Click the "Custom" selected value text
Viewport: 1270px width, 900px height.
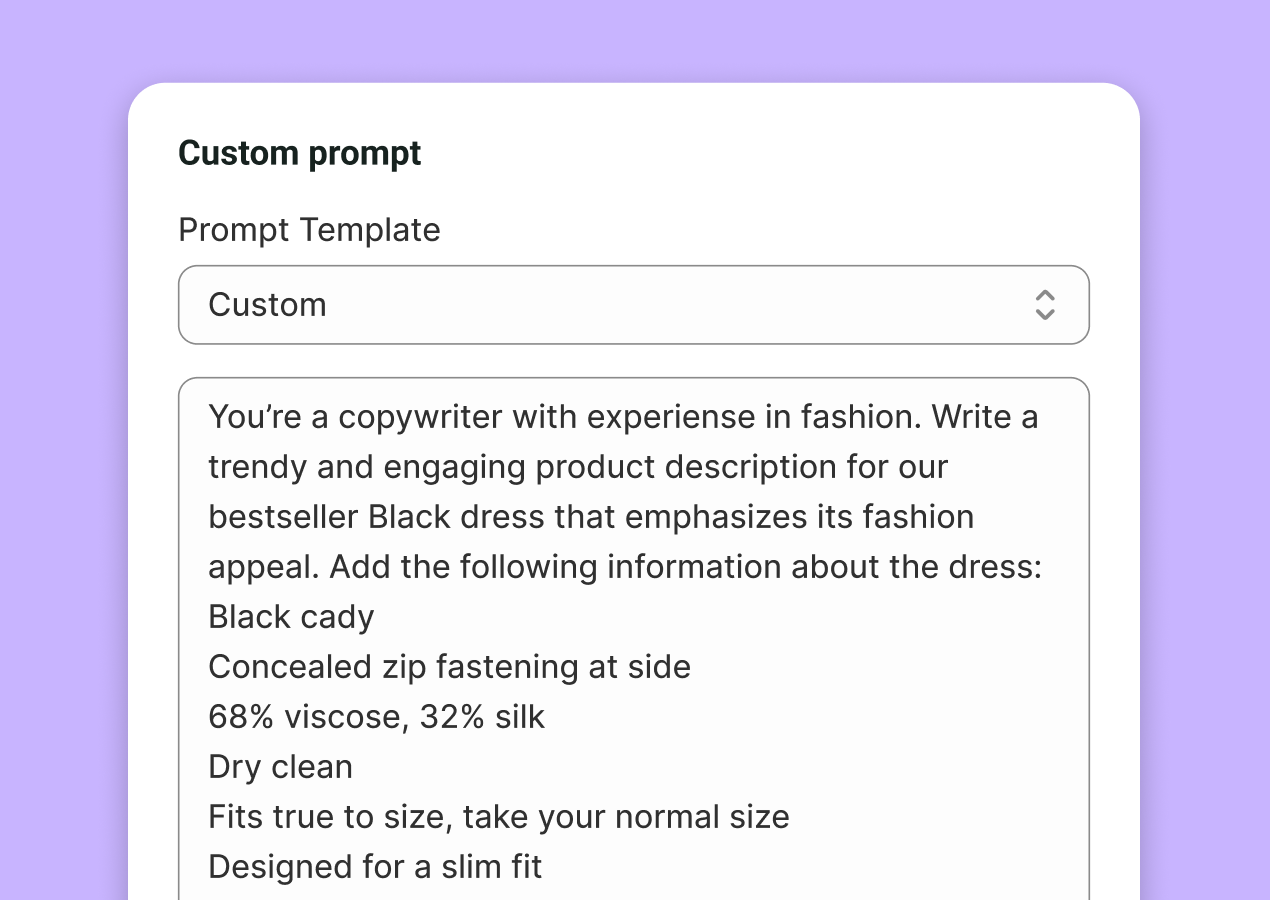point(267,305)
